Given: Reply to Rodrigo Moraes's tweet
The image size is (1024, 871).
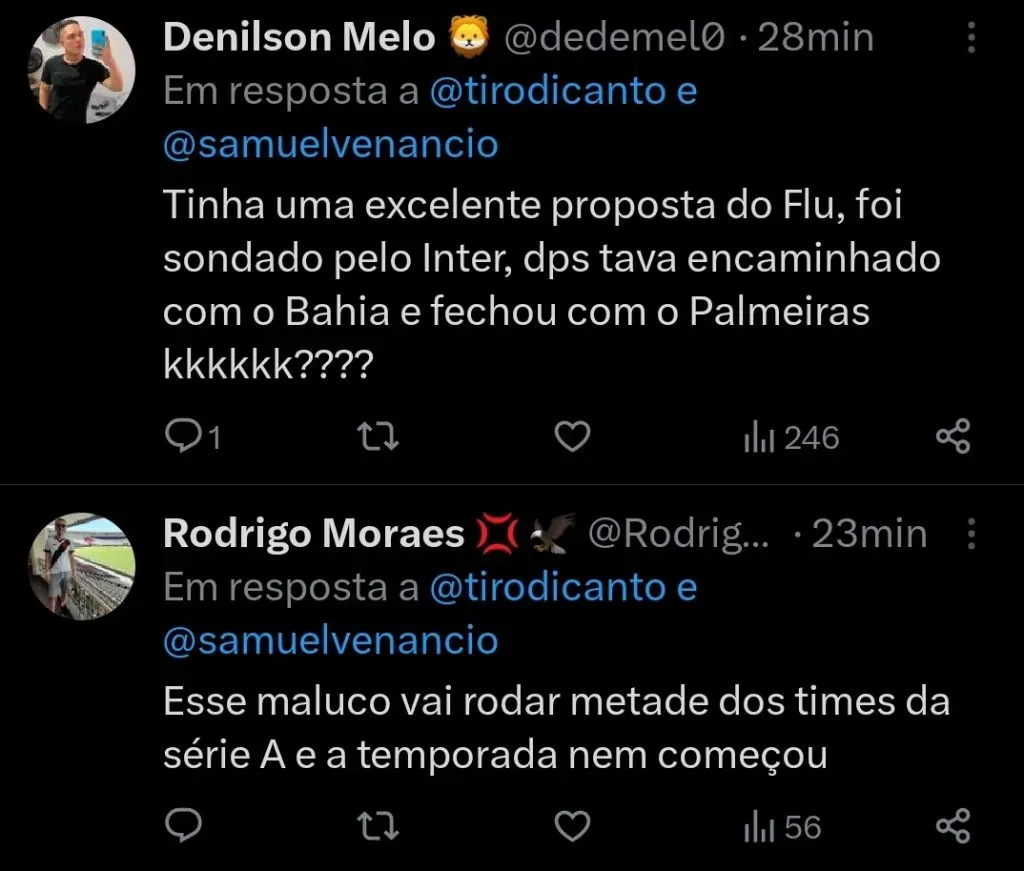Looking at the screenshot, I should click(x=183, y=827).
